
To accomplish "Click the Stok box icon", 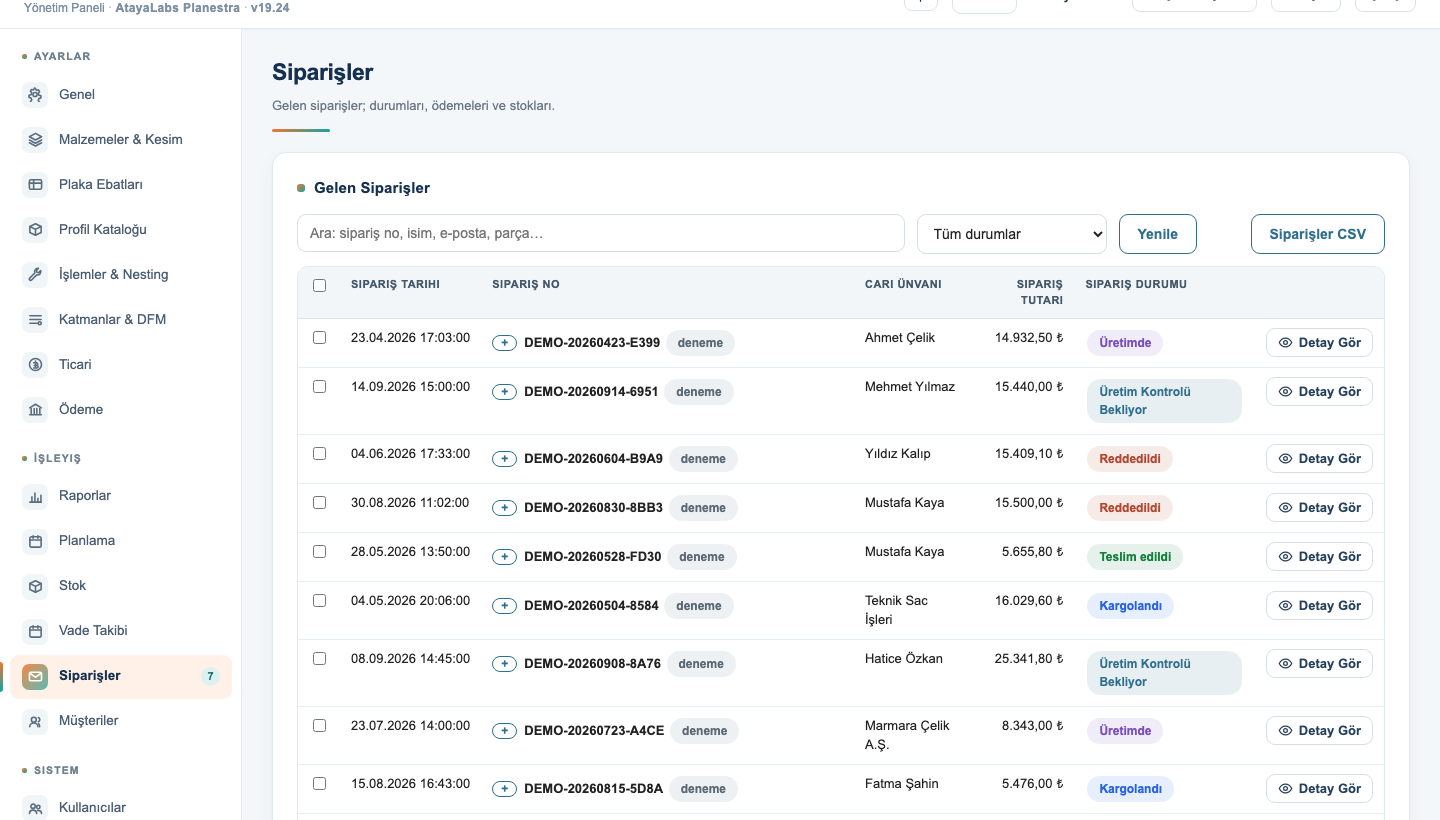I will click(x=35, y=586).
